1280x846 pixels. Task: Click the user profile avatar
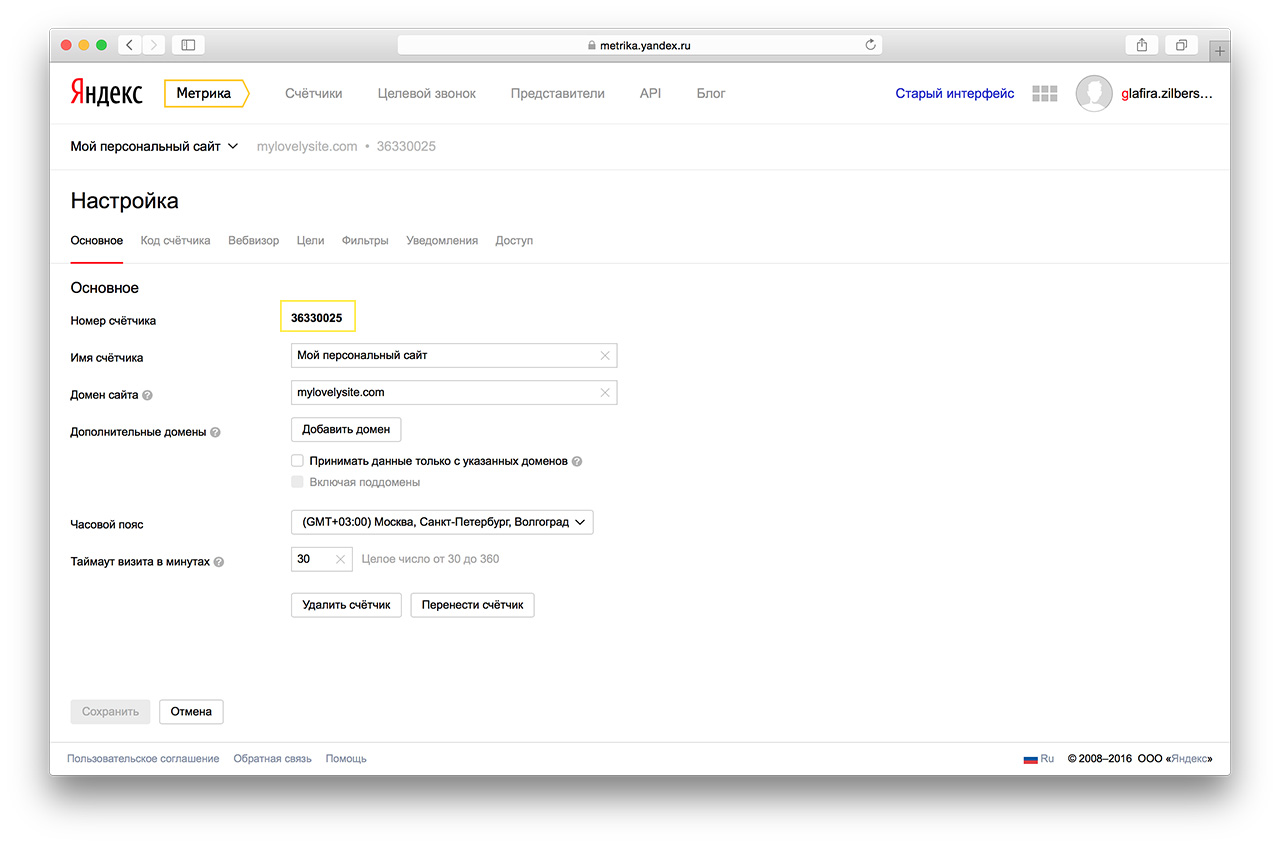pos(1094,93)
